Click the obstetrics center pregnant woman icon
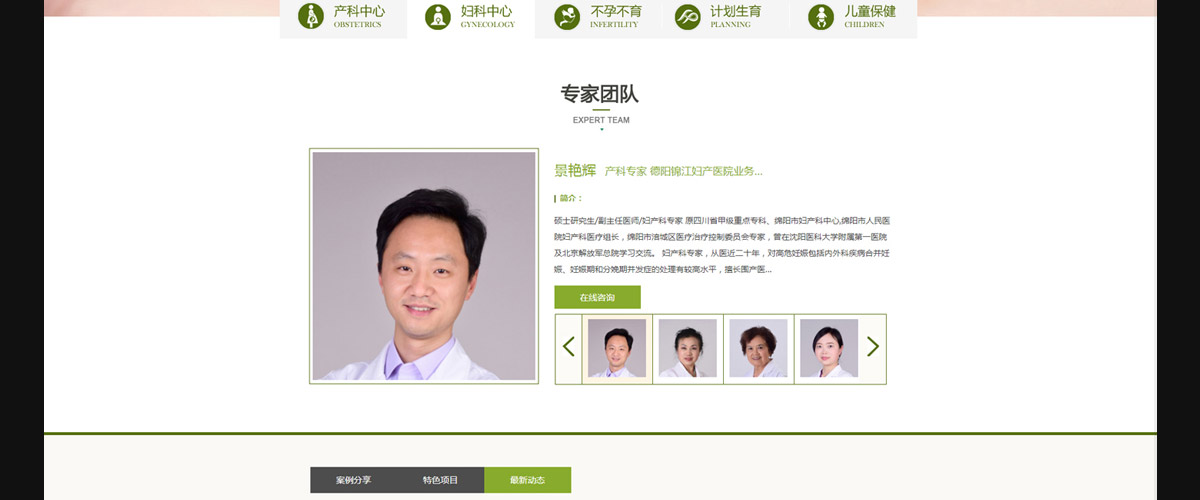The width and height of the screenshot is (1200, 500). (x=311, y=16)
